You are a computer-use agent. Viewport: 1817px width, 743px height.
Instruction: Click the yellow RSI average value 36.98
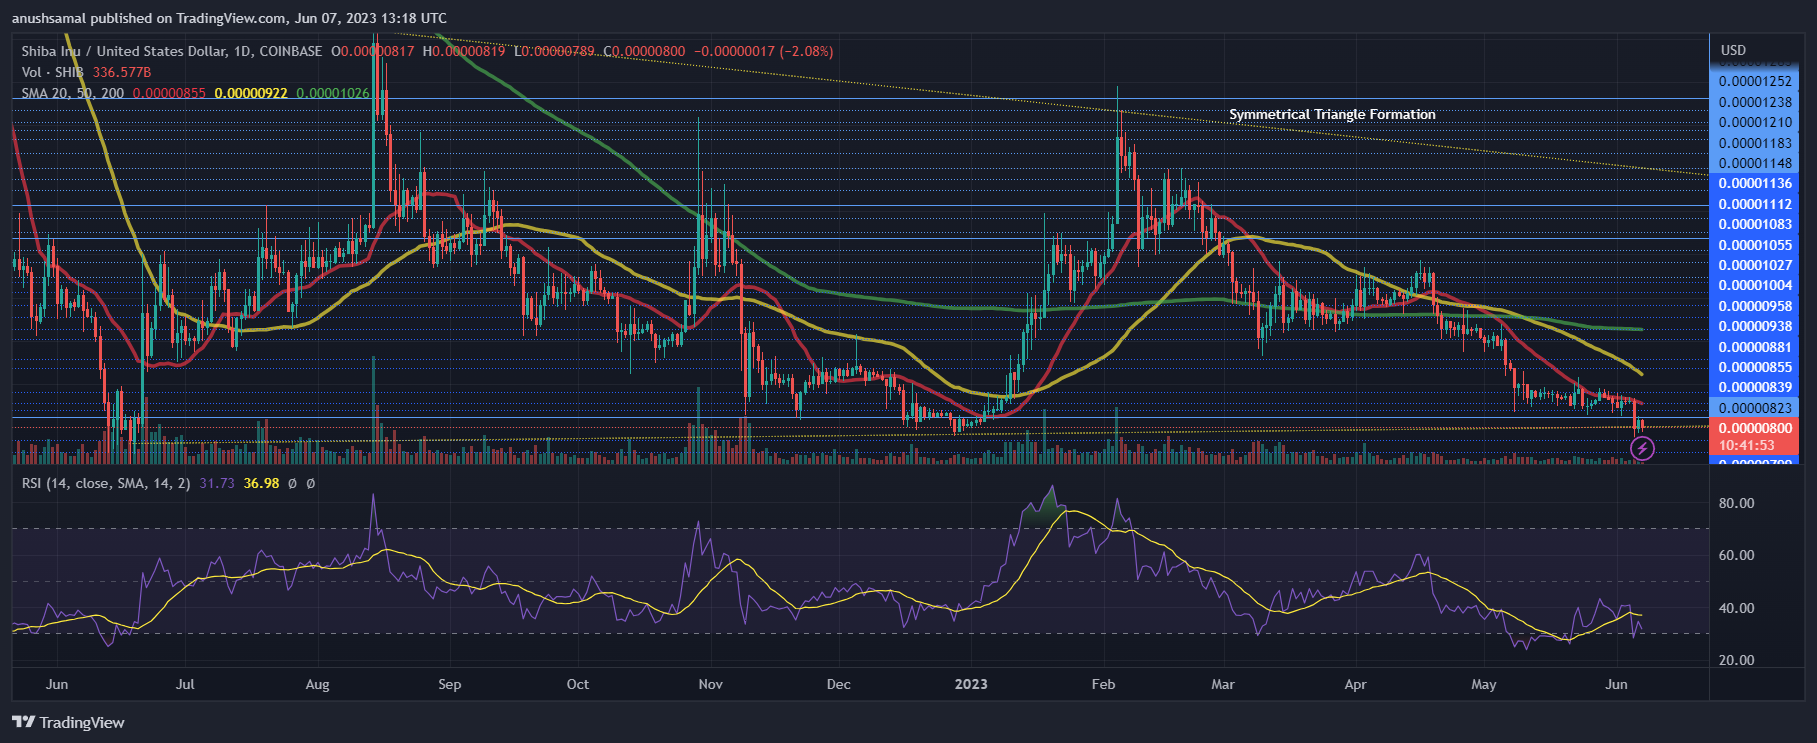(261, 483)
